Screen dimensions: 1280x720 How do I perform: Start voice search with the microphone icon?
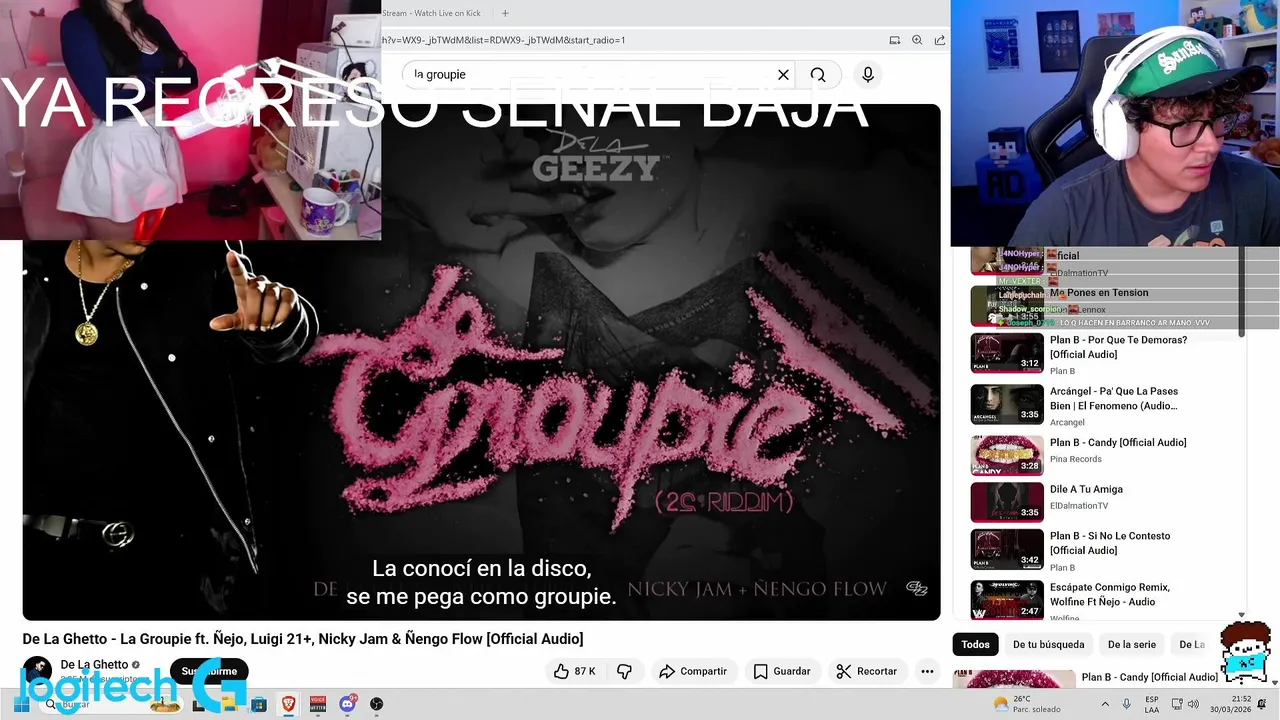click(868, 74)
